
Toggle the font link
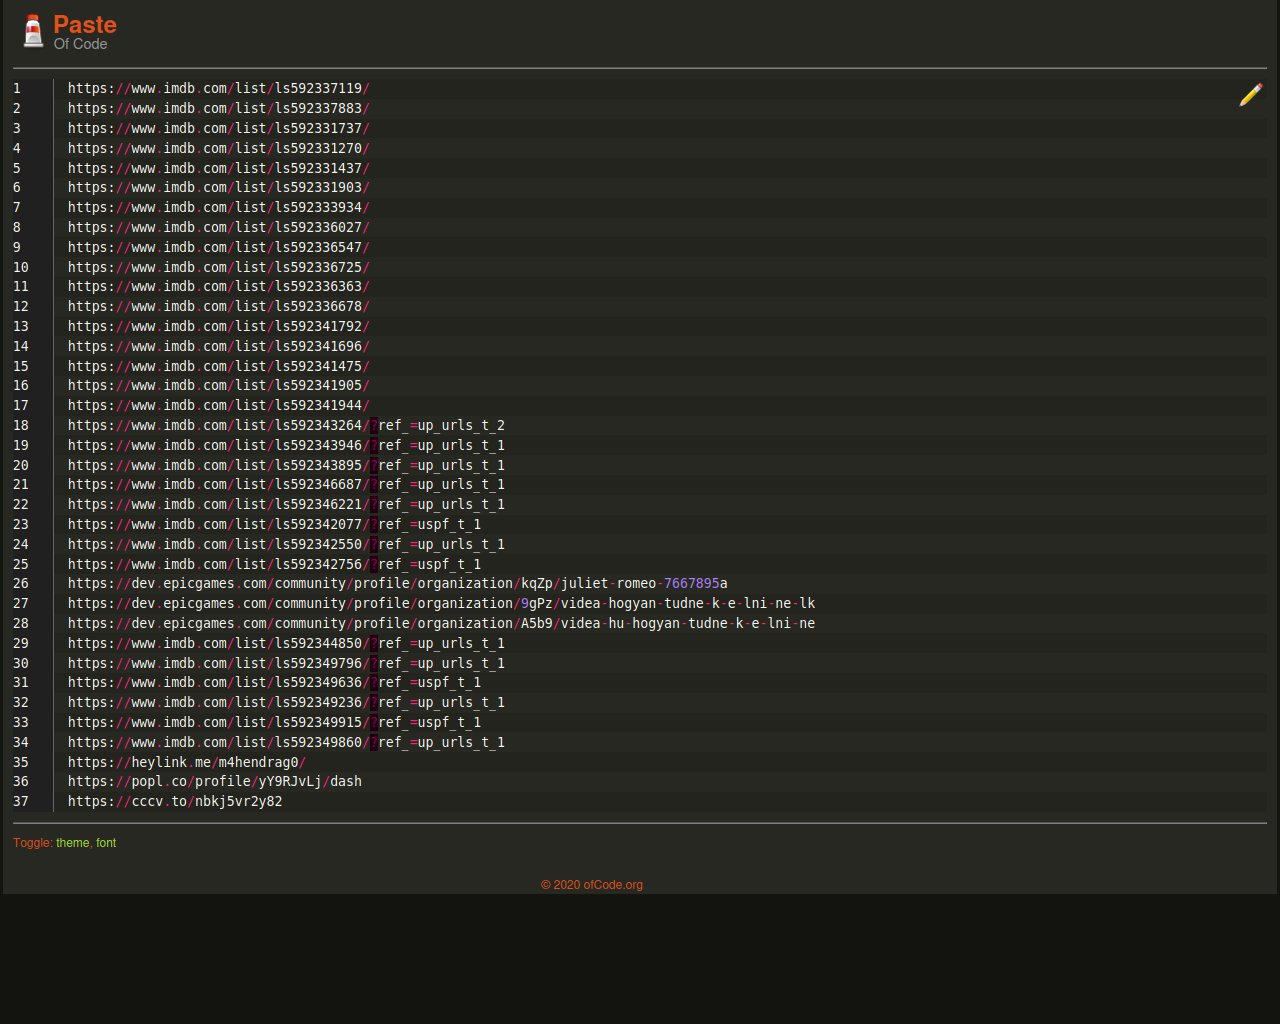point(106,843)
